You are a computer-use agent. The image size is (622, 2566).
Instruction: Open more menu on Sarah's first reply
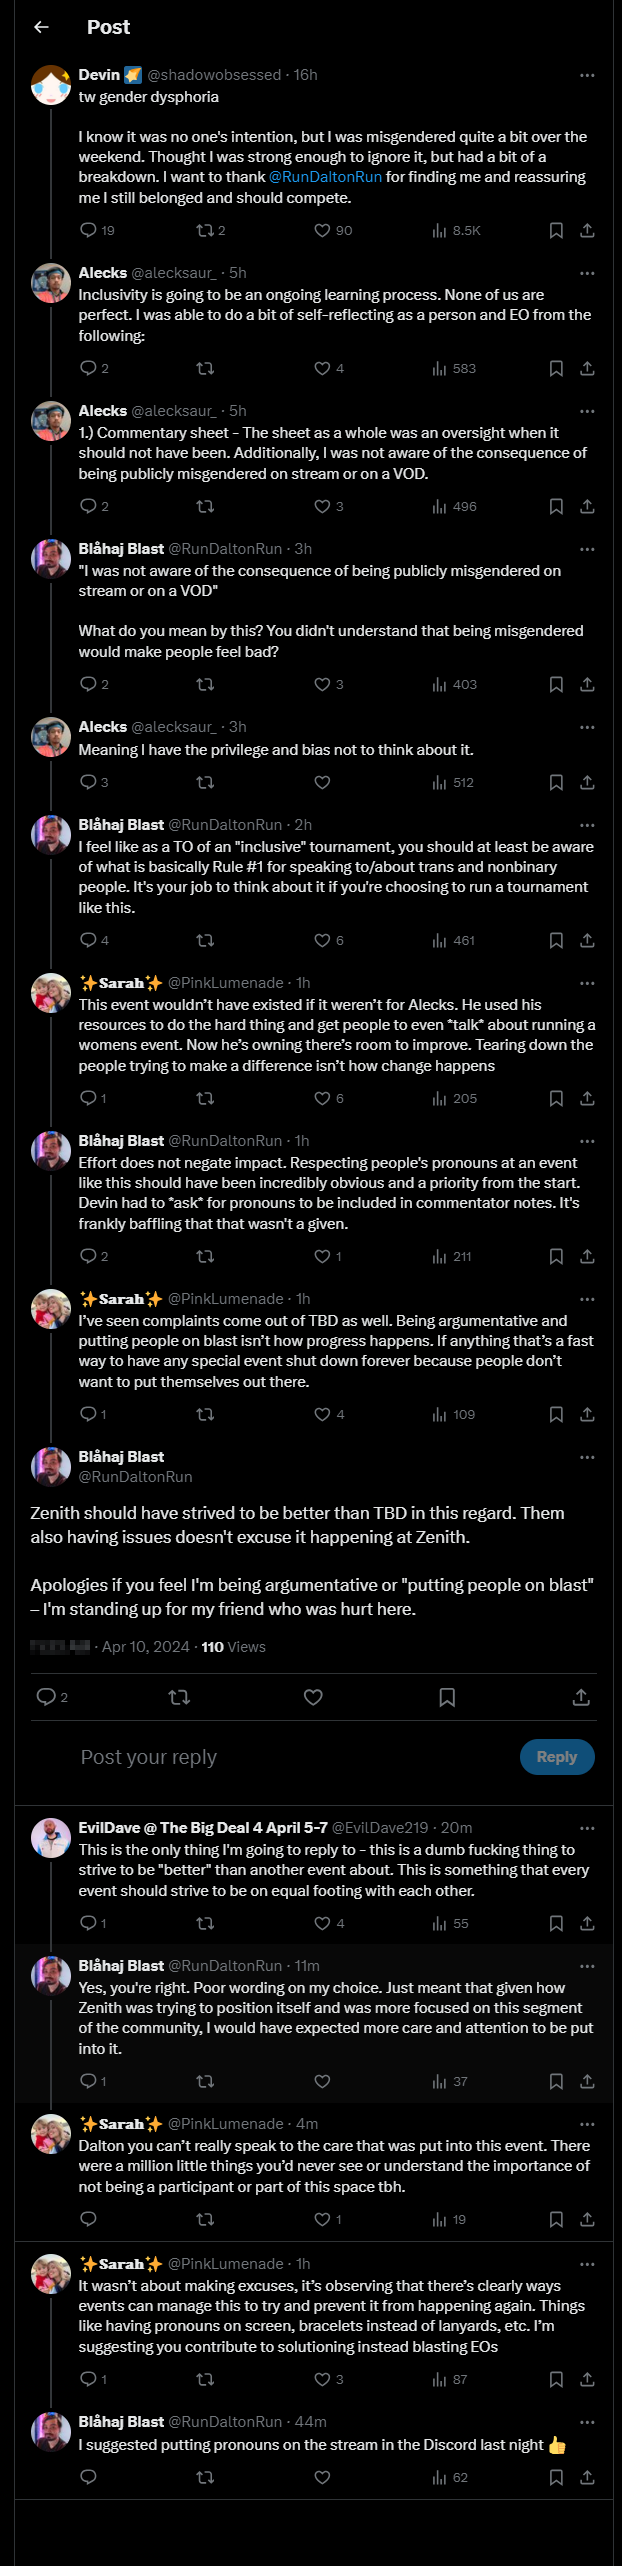tap(587, 983)
